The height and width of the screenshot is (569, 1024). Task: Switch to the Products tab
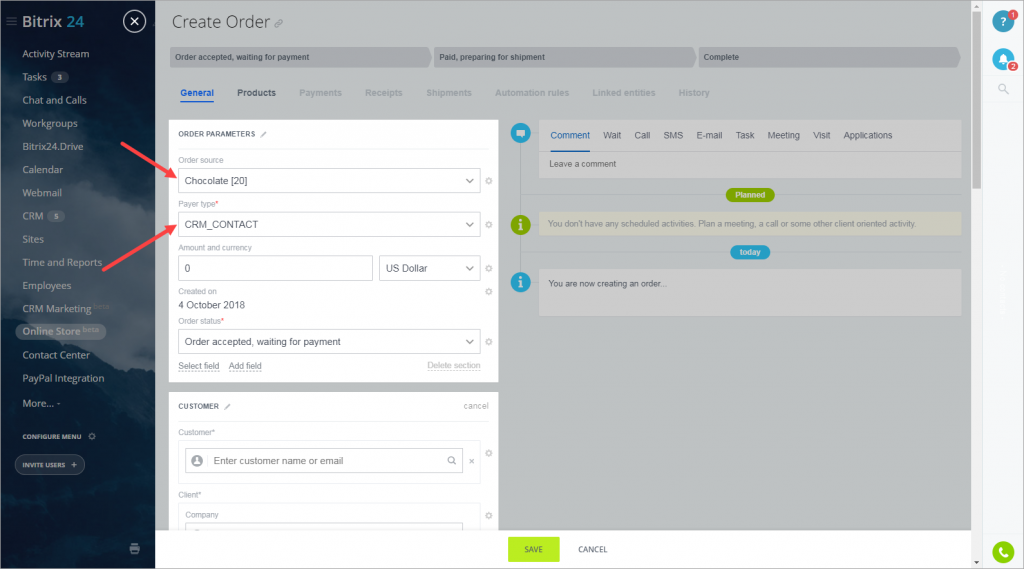click(256, 93)
